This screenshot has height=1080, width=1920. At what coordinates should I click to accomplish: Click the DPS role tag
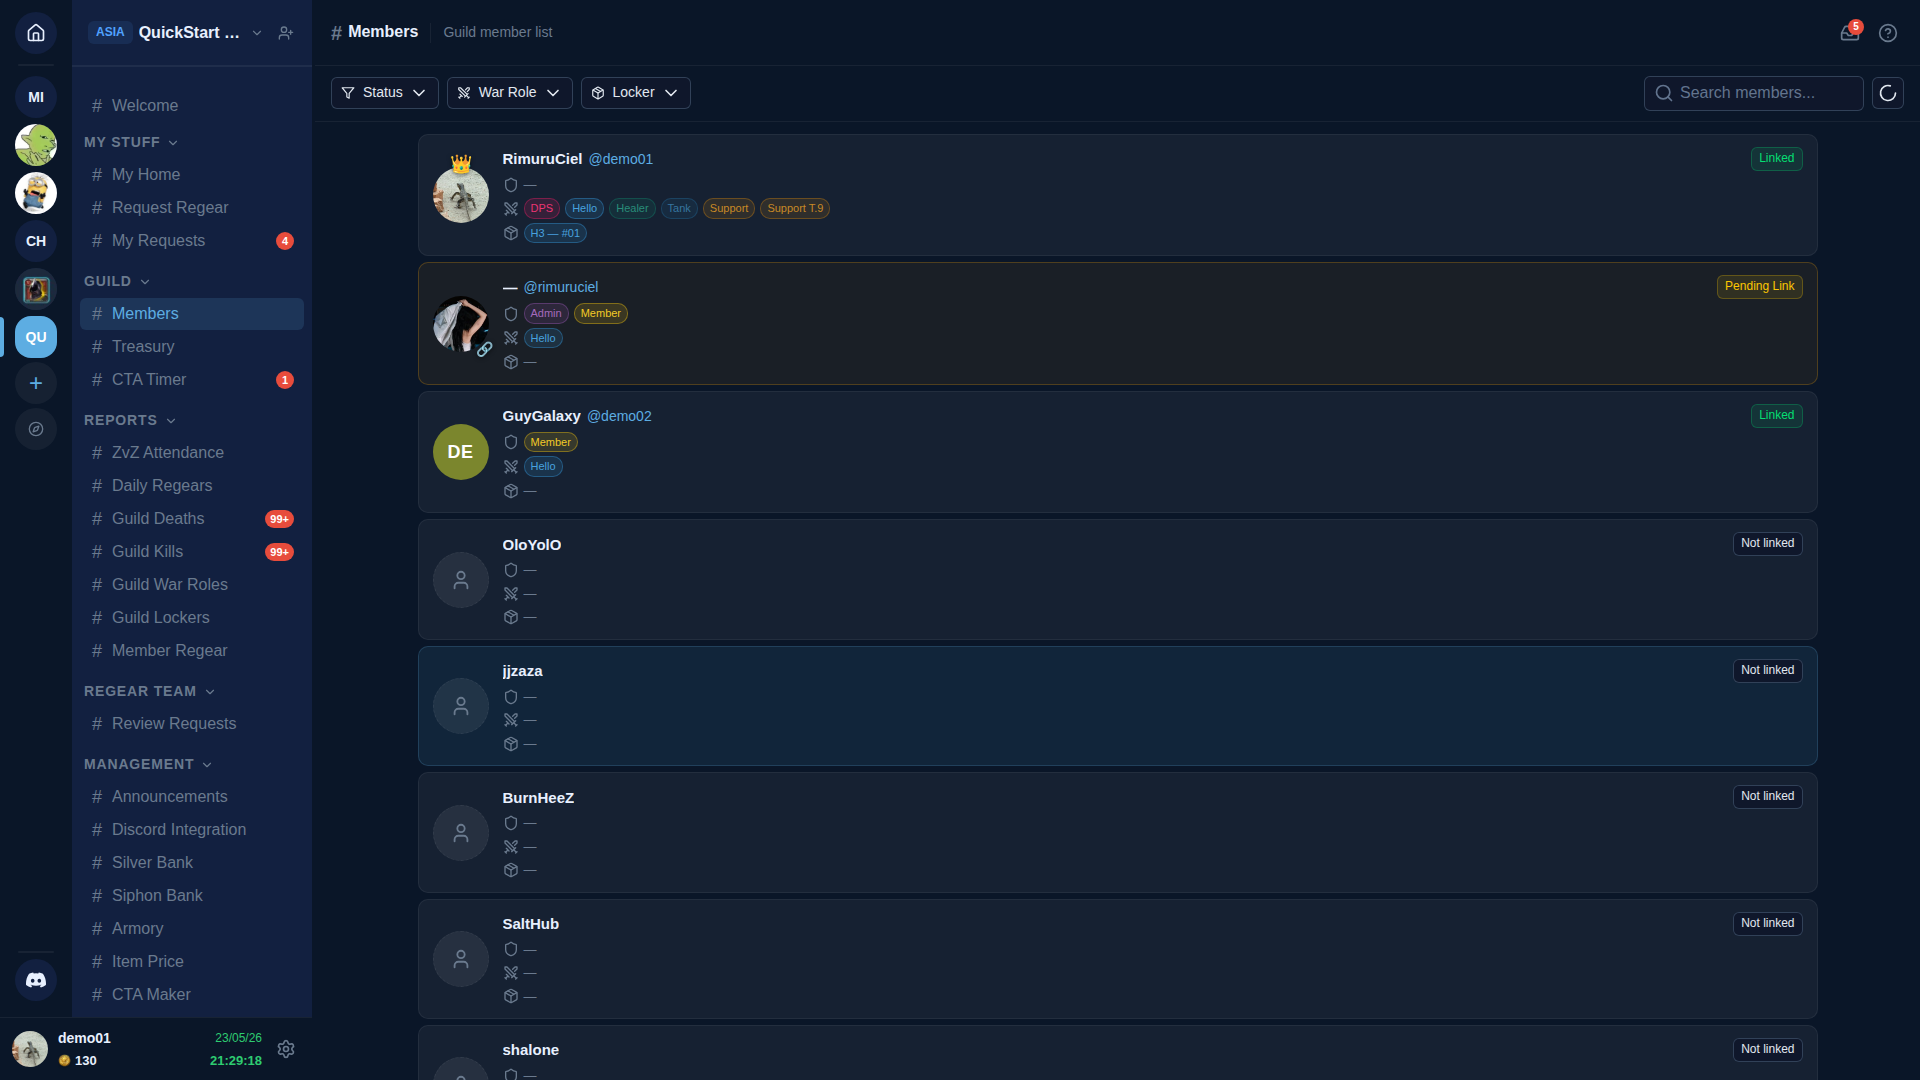(542, 209)
